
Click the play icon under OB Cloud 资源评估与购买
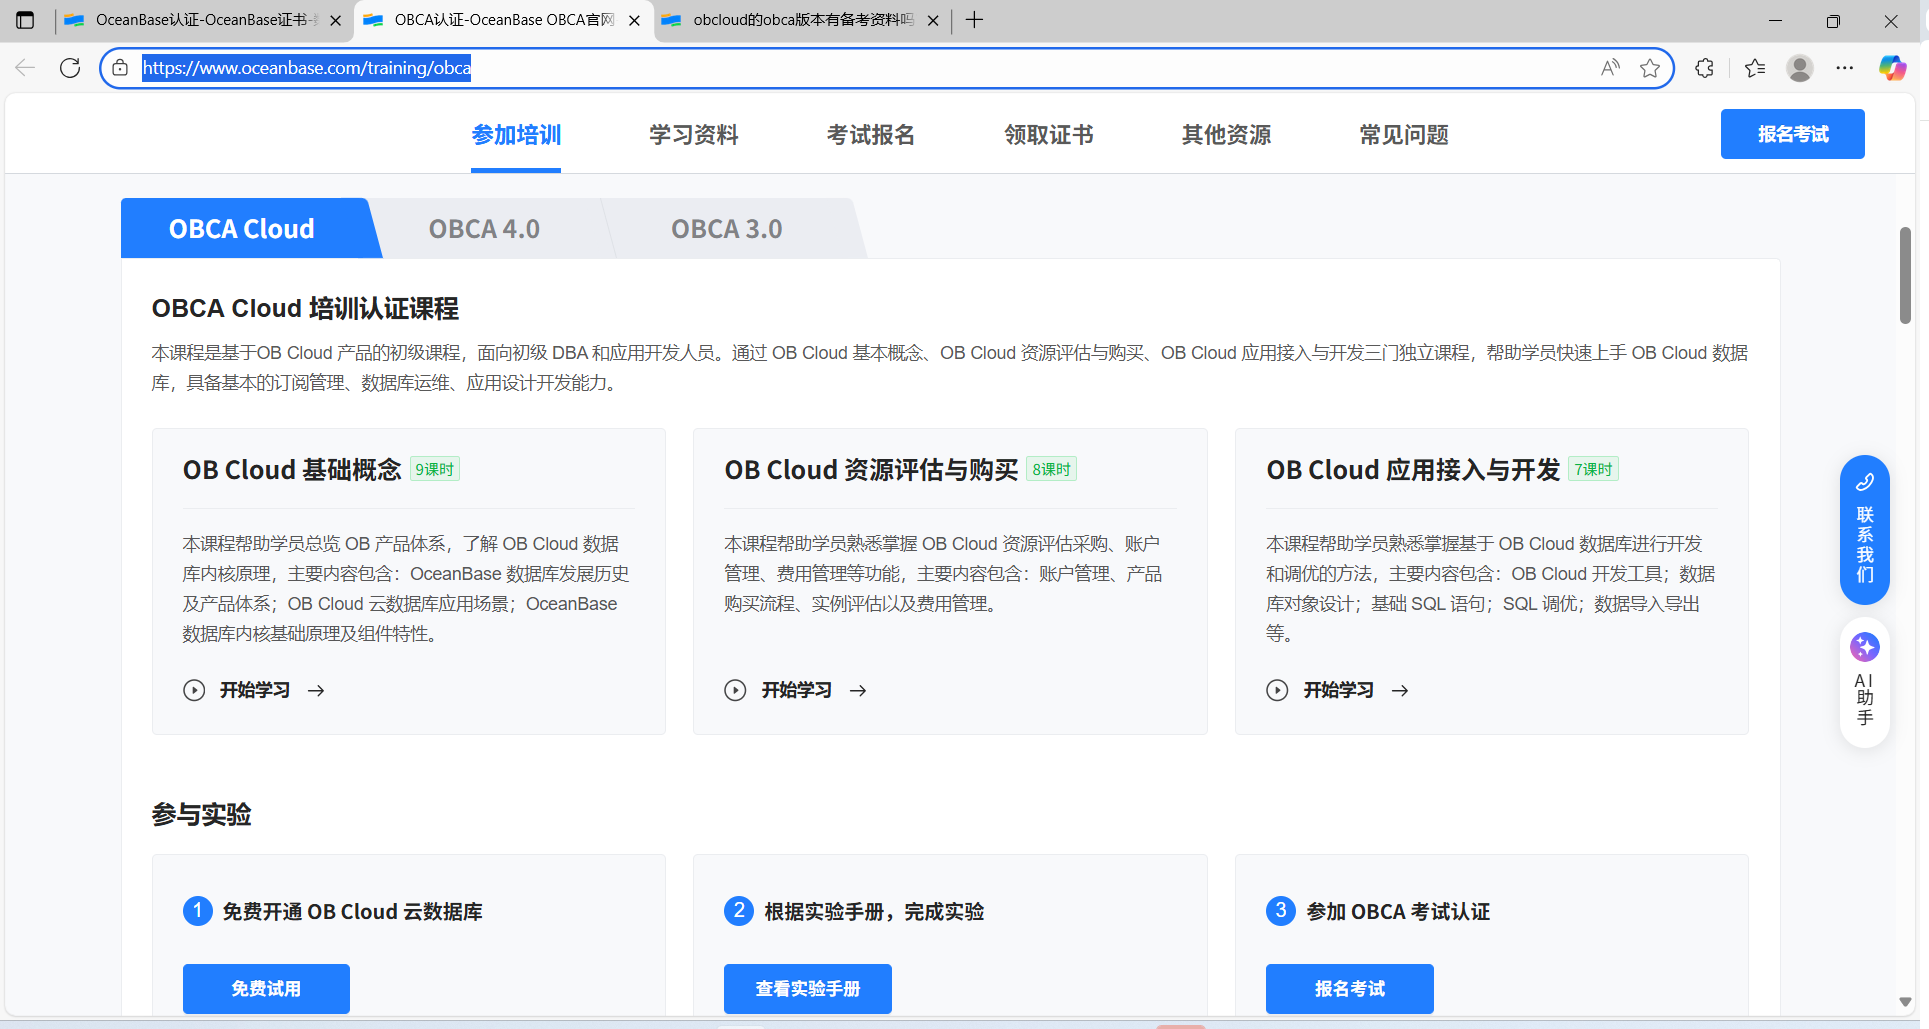tap(735, 690)
